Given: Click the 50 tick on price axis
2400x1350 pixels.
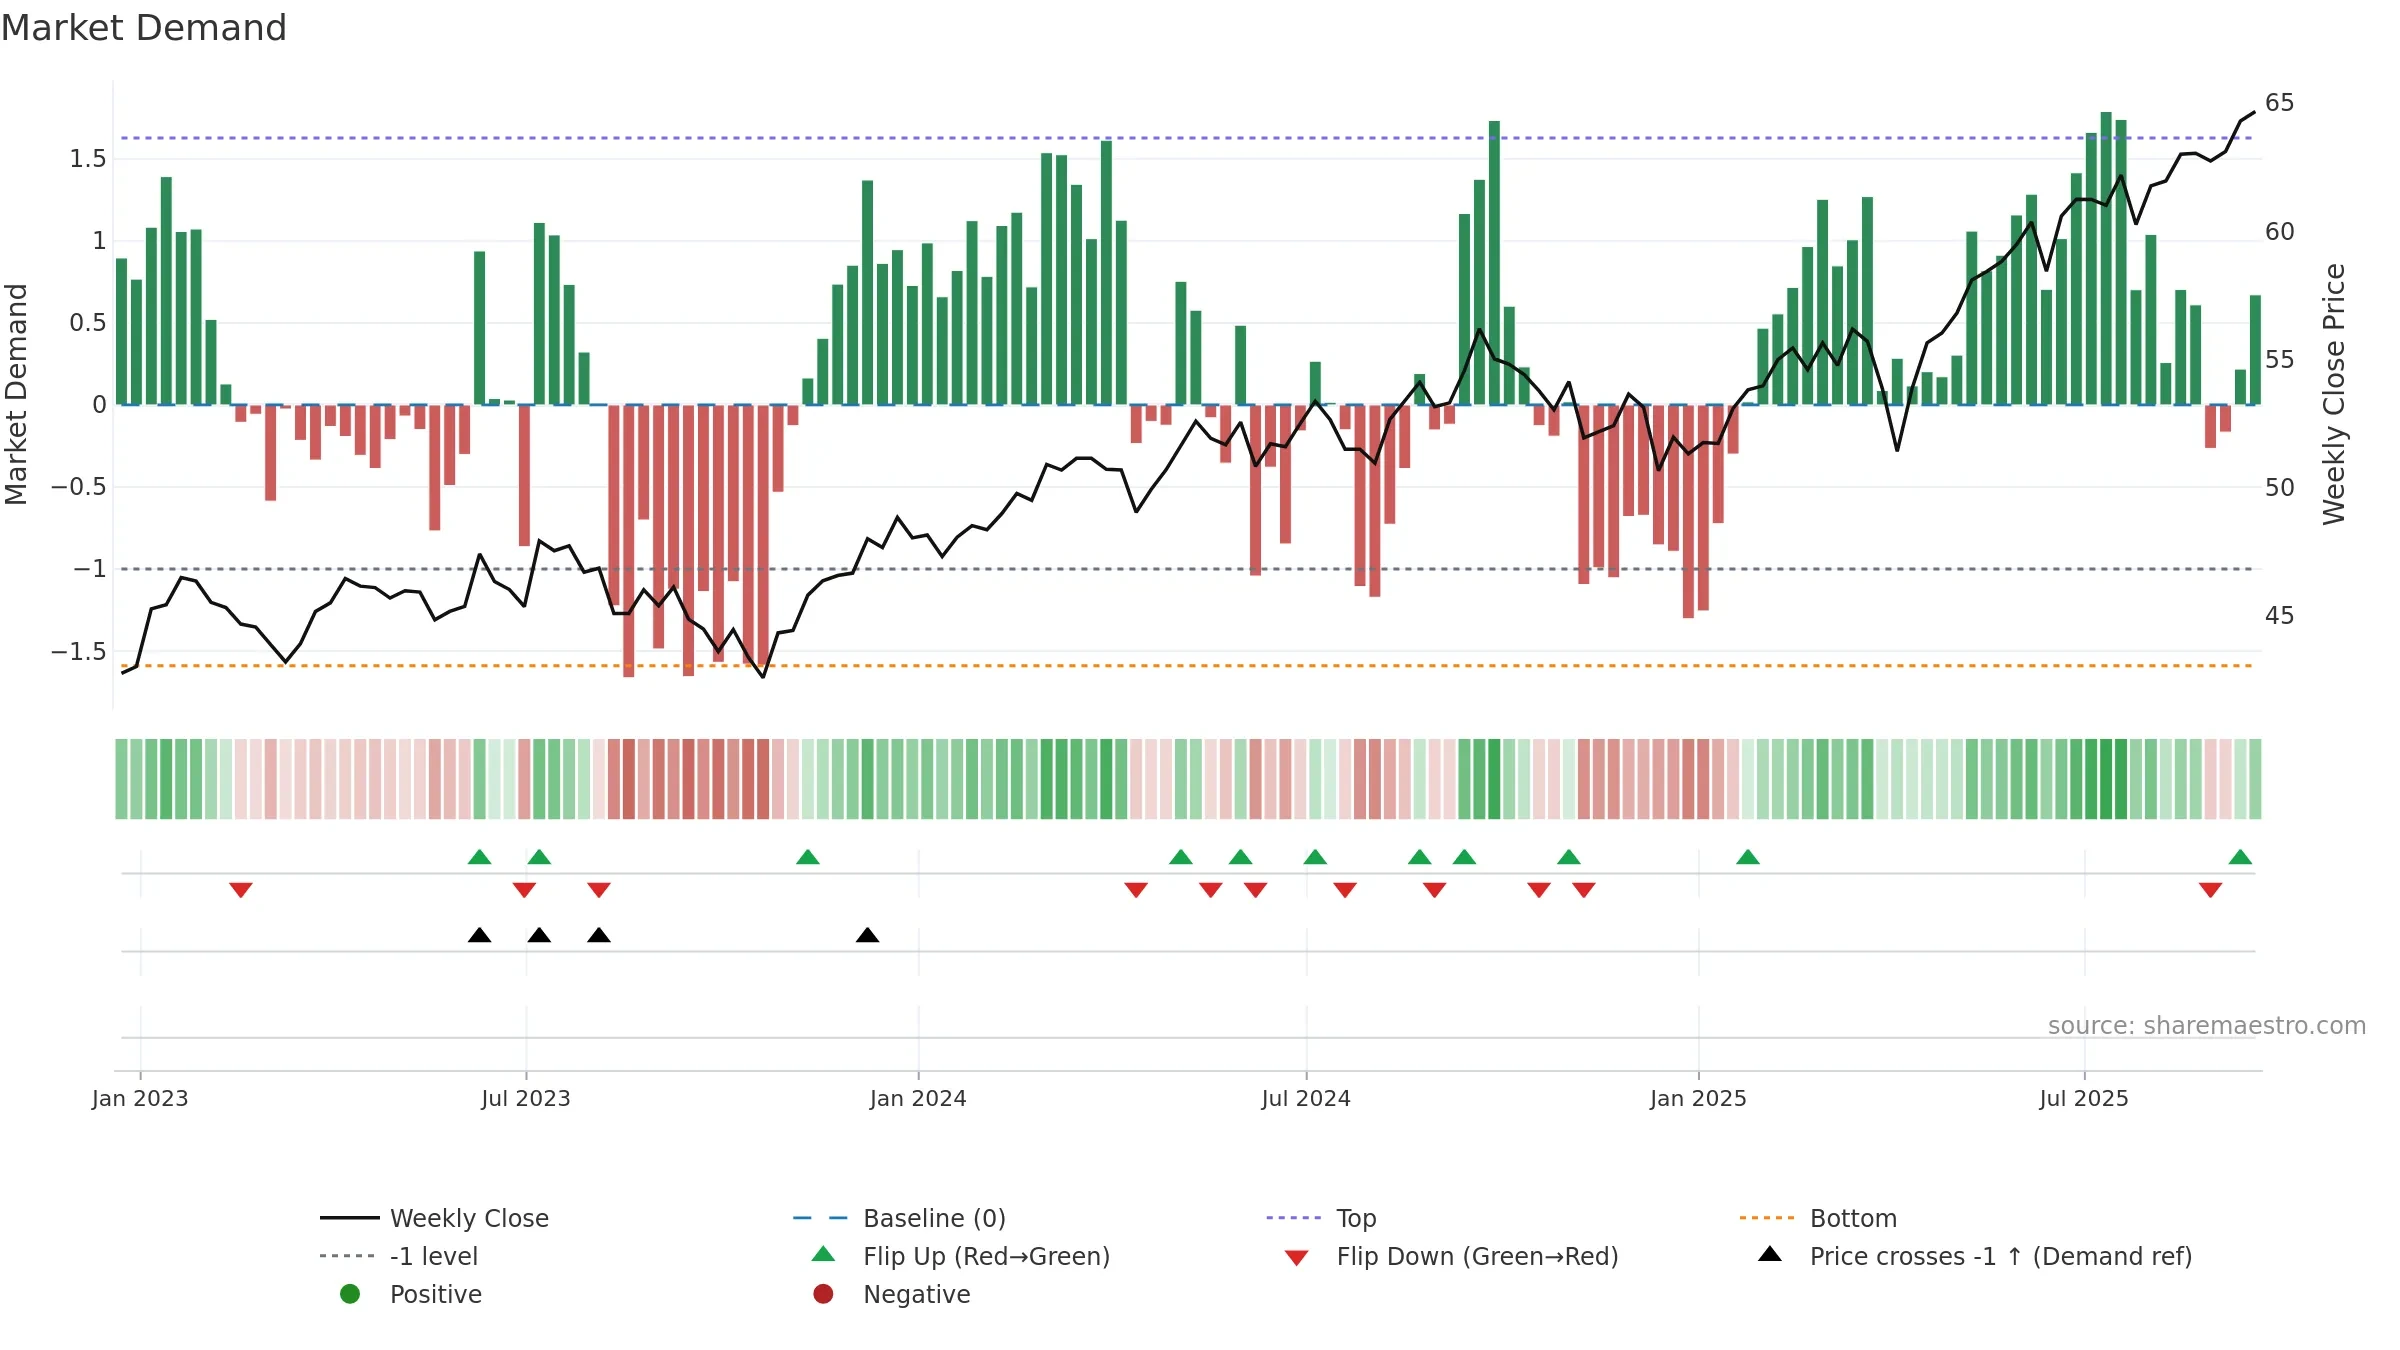Looking at the screenshot, I should click(2280, 488).
